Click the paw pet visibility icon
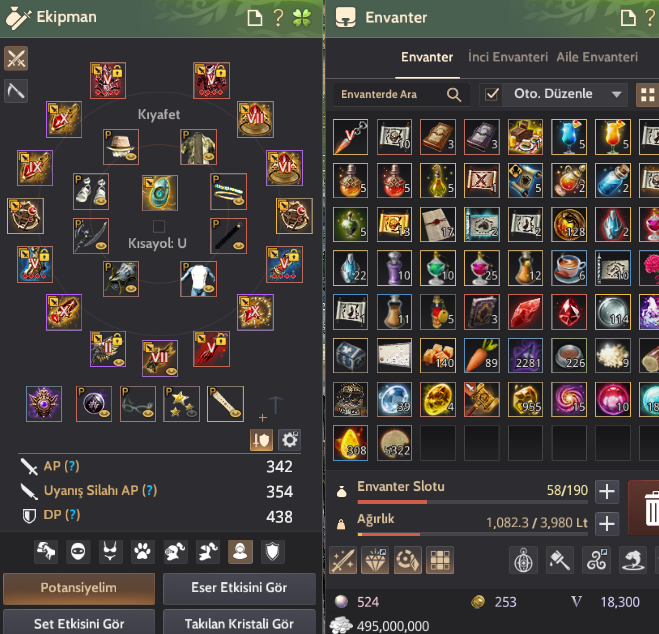 pos(142,551)
